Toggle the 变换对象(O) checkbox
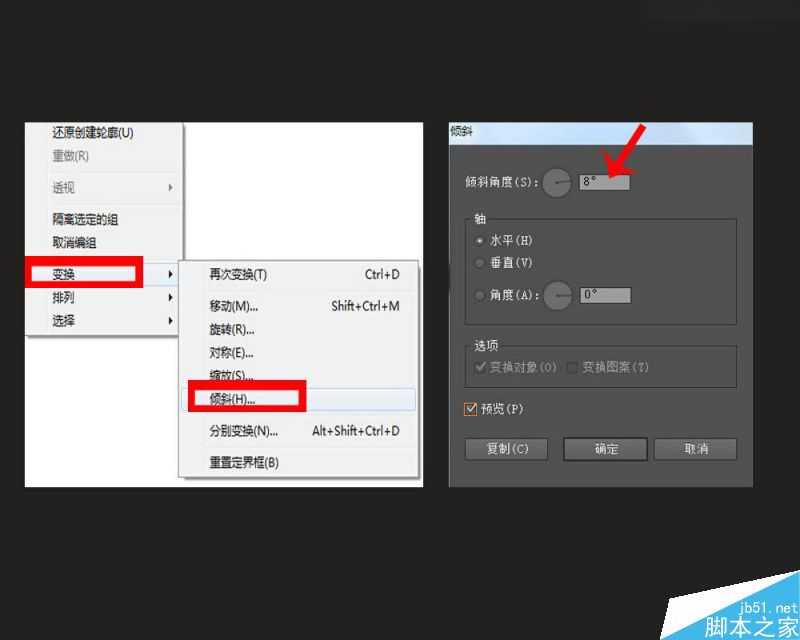The image size is (800, 640). click(481, 366)
